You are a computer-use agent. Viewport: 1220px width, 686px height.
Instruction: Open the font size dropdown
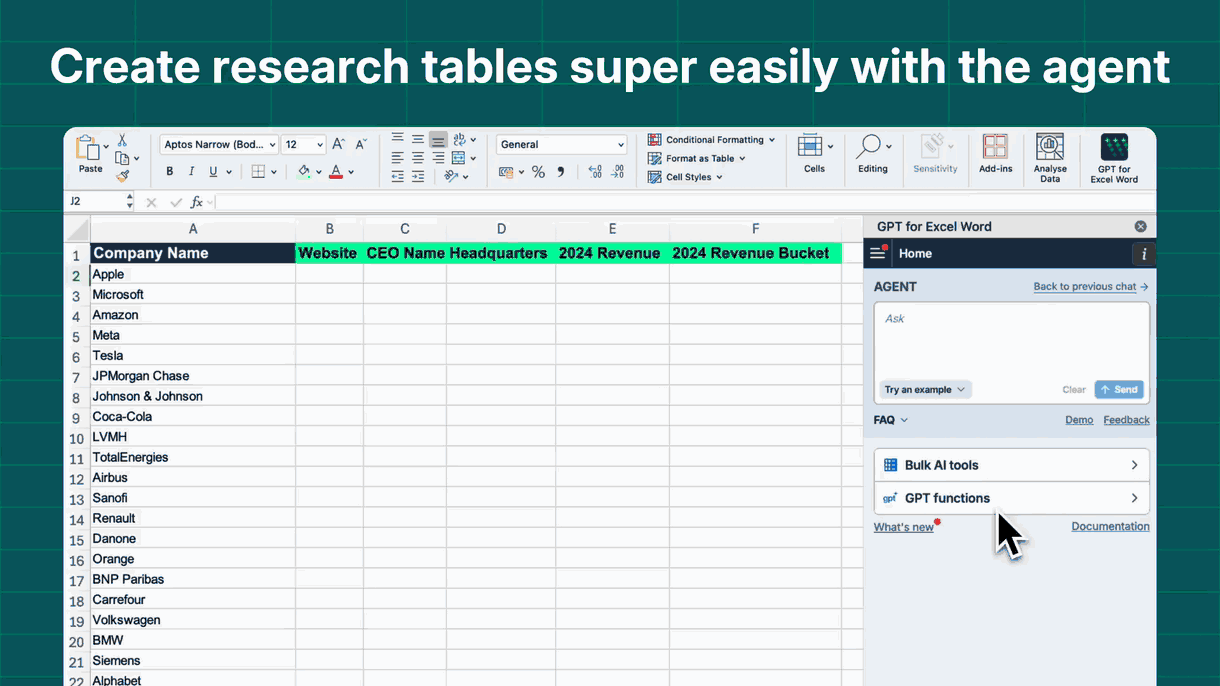318,144
